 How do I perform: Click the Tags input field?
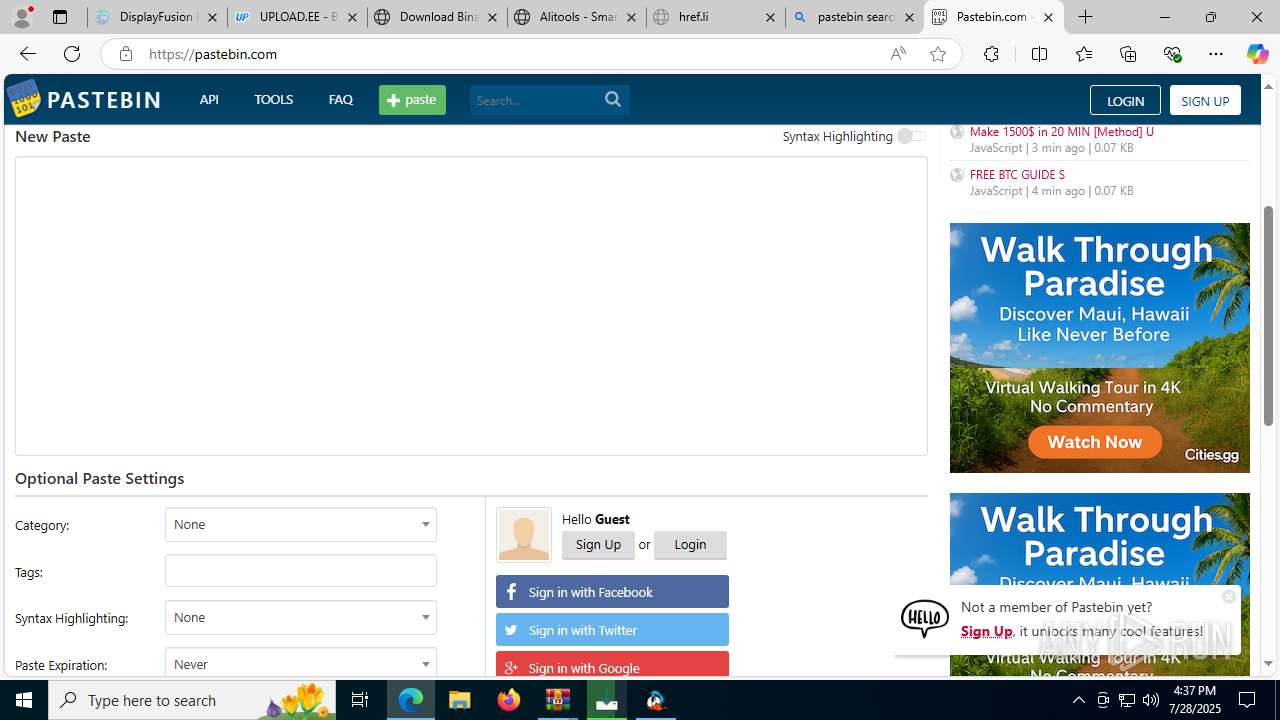pos(301,571)
